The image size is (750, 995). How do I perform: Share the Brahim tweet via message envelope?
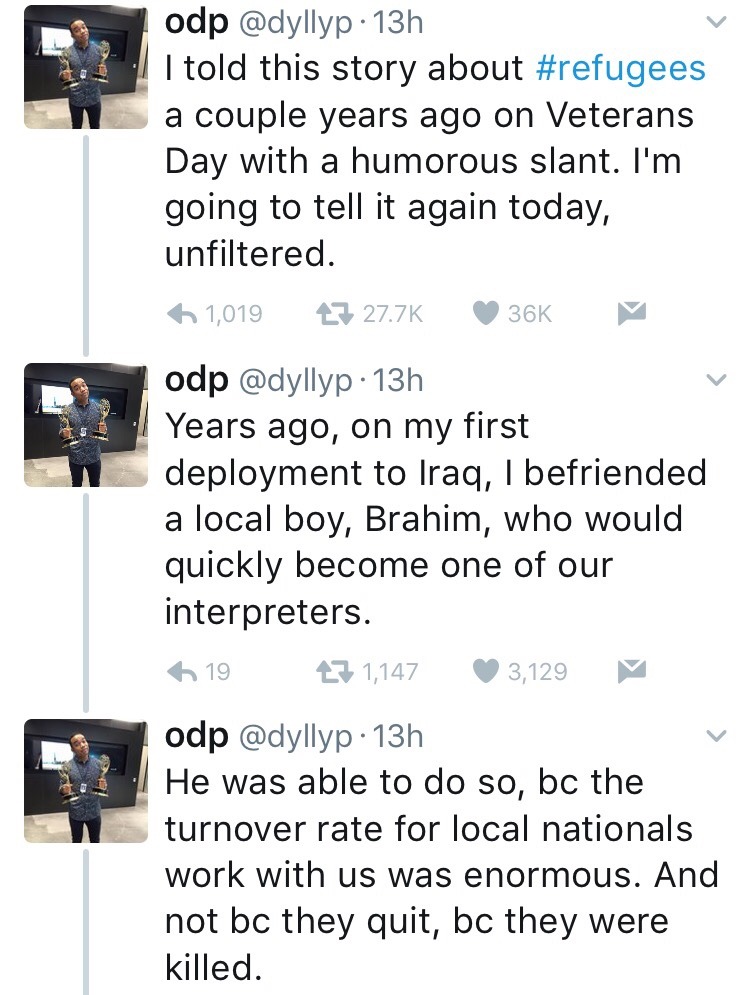630,672
